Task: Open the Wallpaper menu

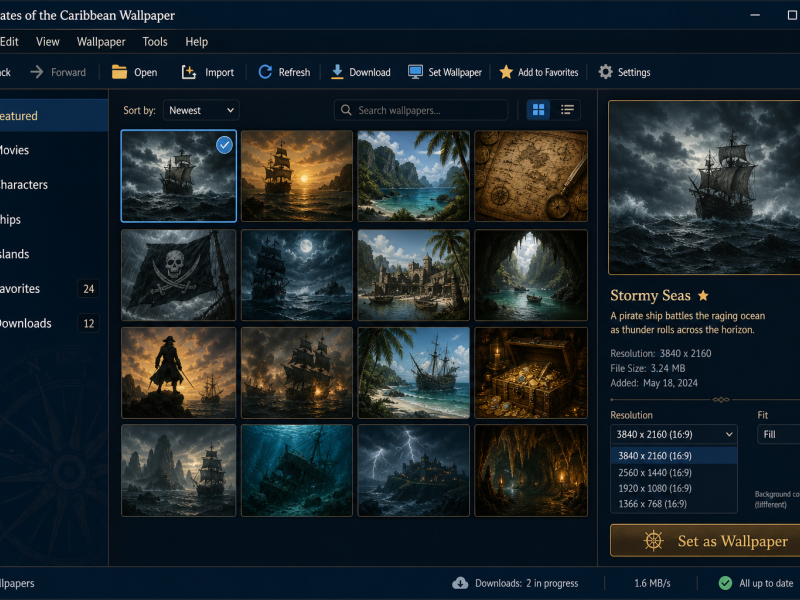Action: click(x=101, y=42)
